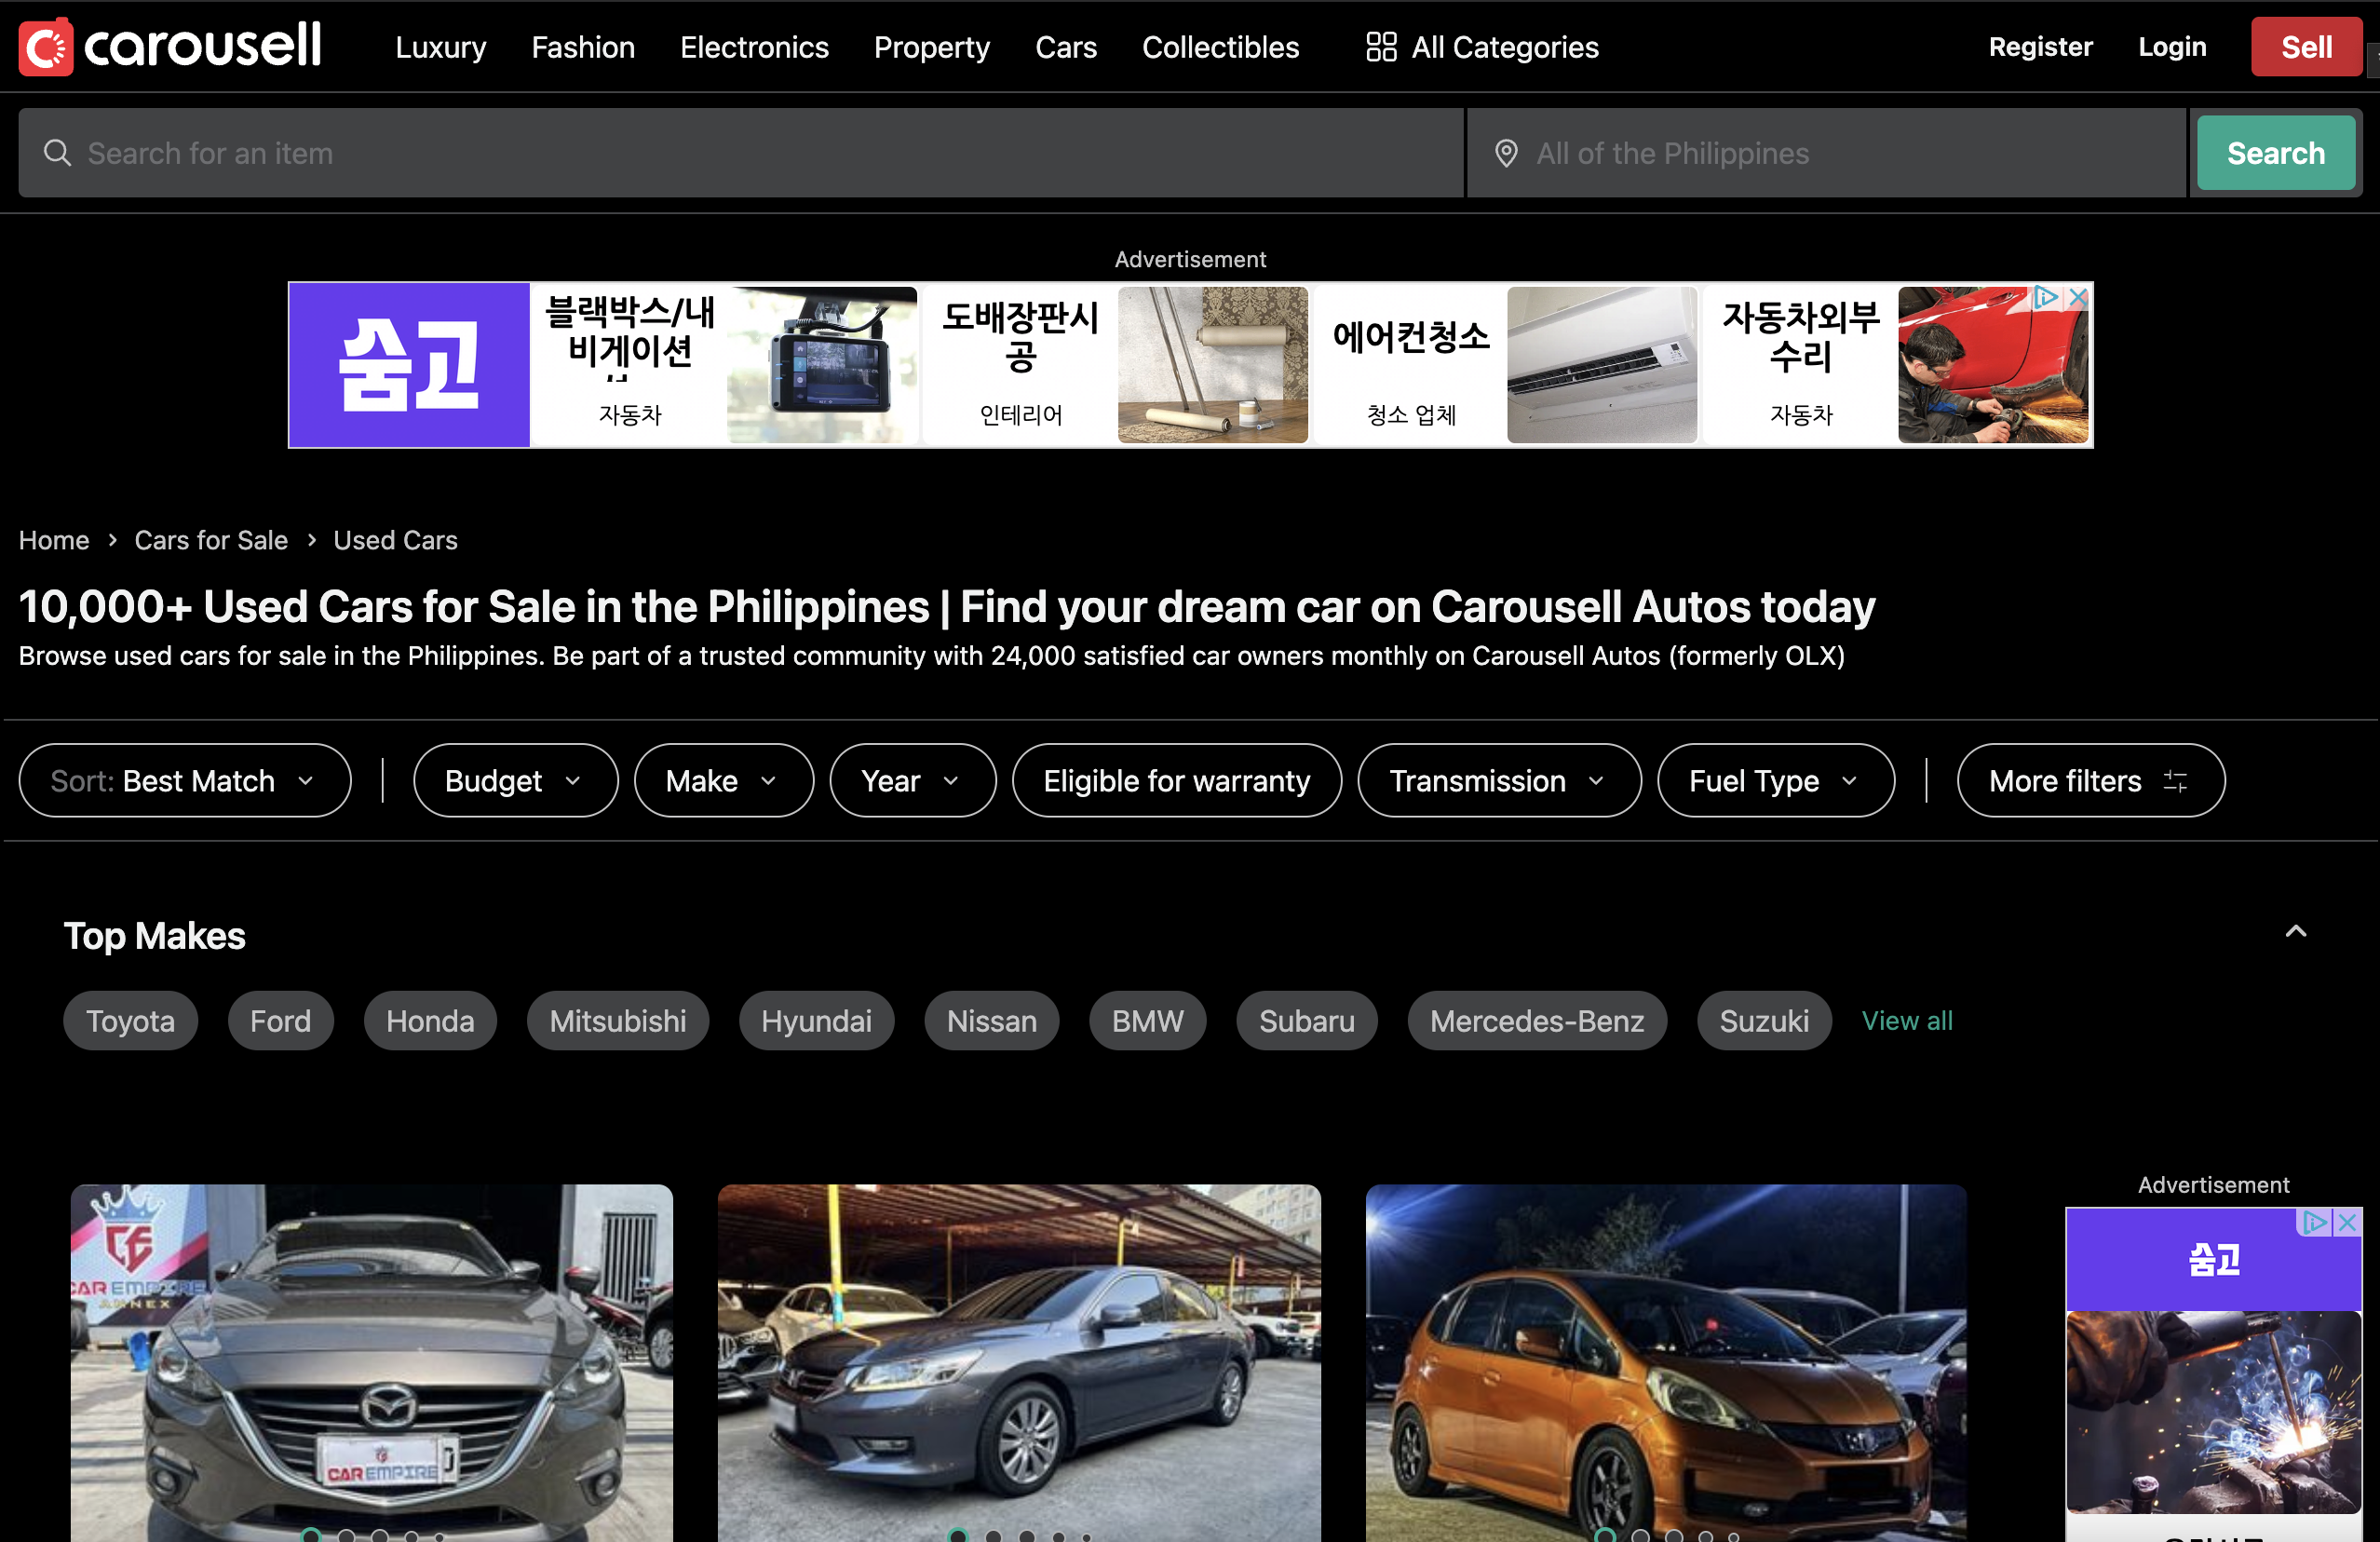2380x1542 pixels.
Task: Open the Sort: Best Match dropdown
Action: 185,781
